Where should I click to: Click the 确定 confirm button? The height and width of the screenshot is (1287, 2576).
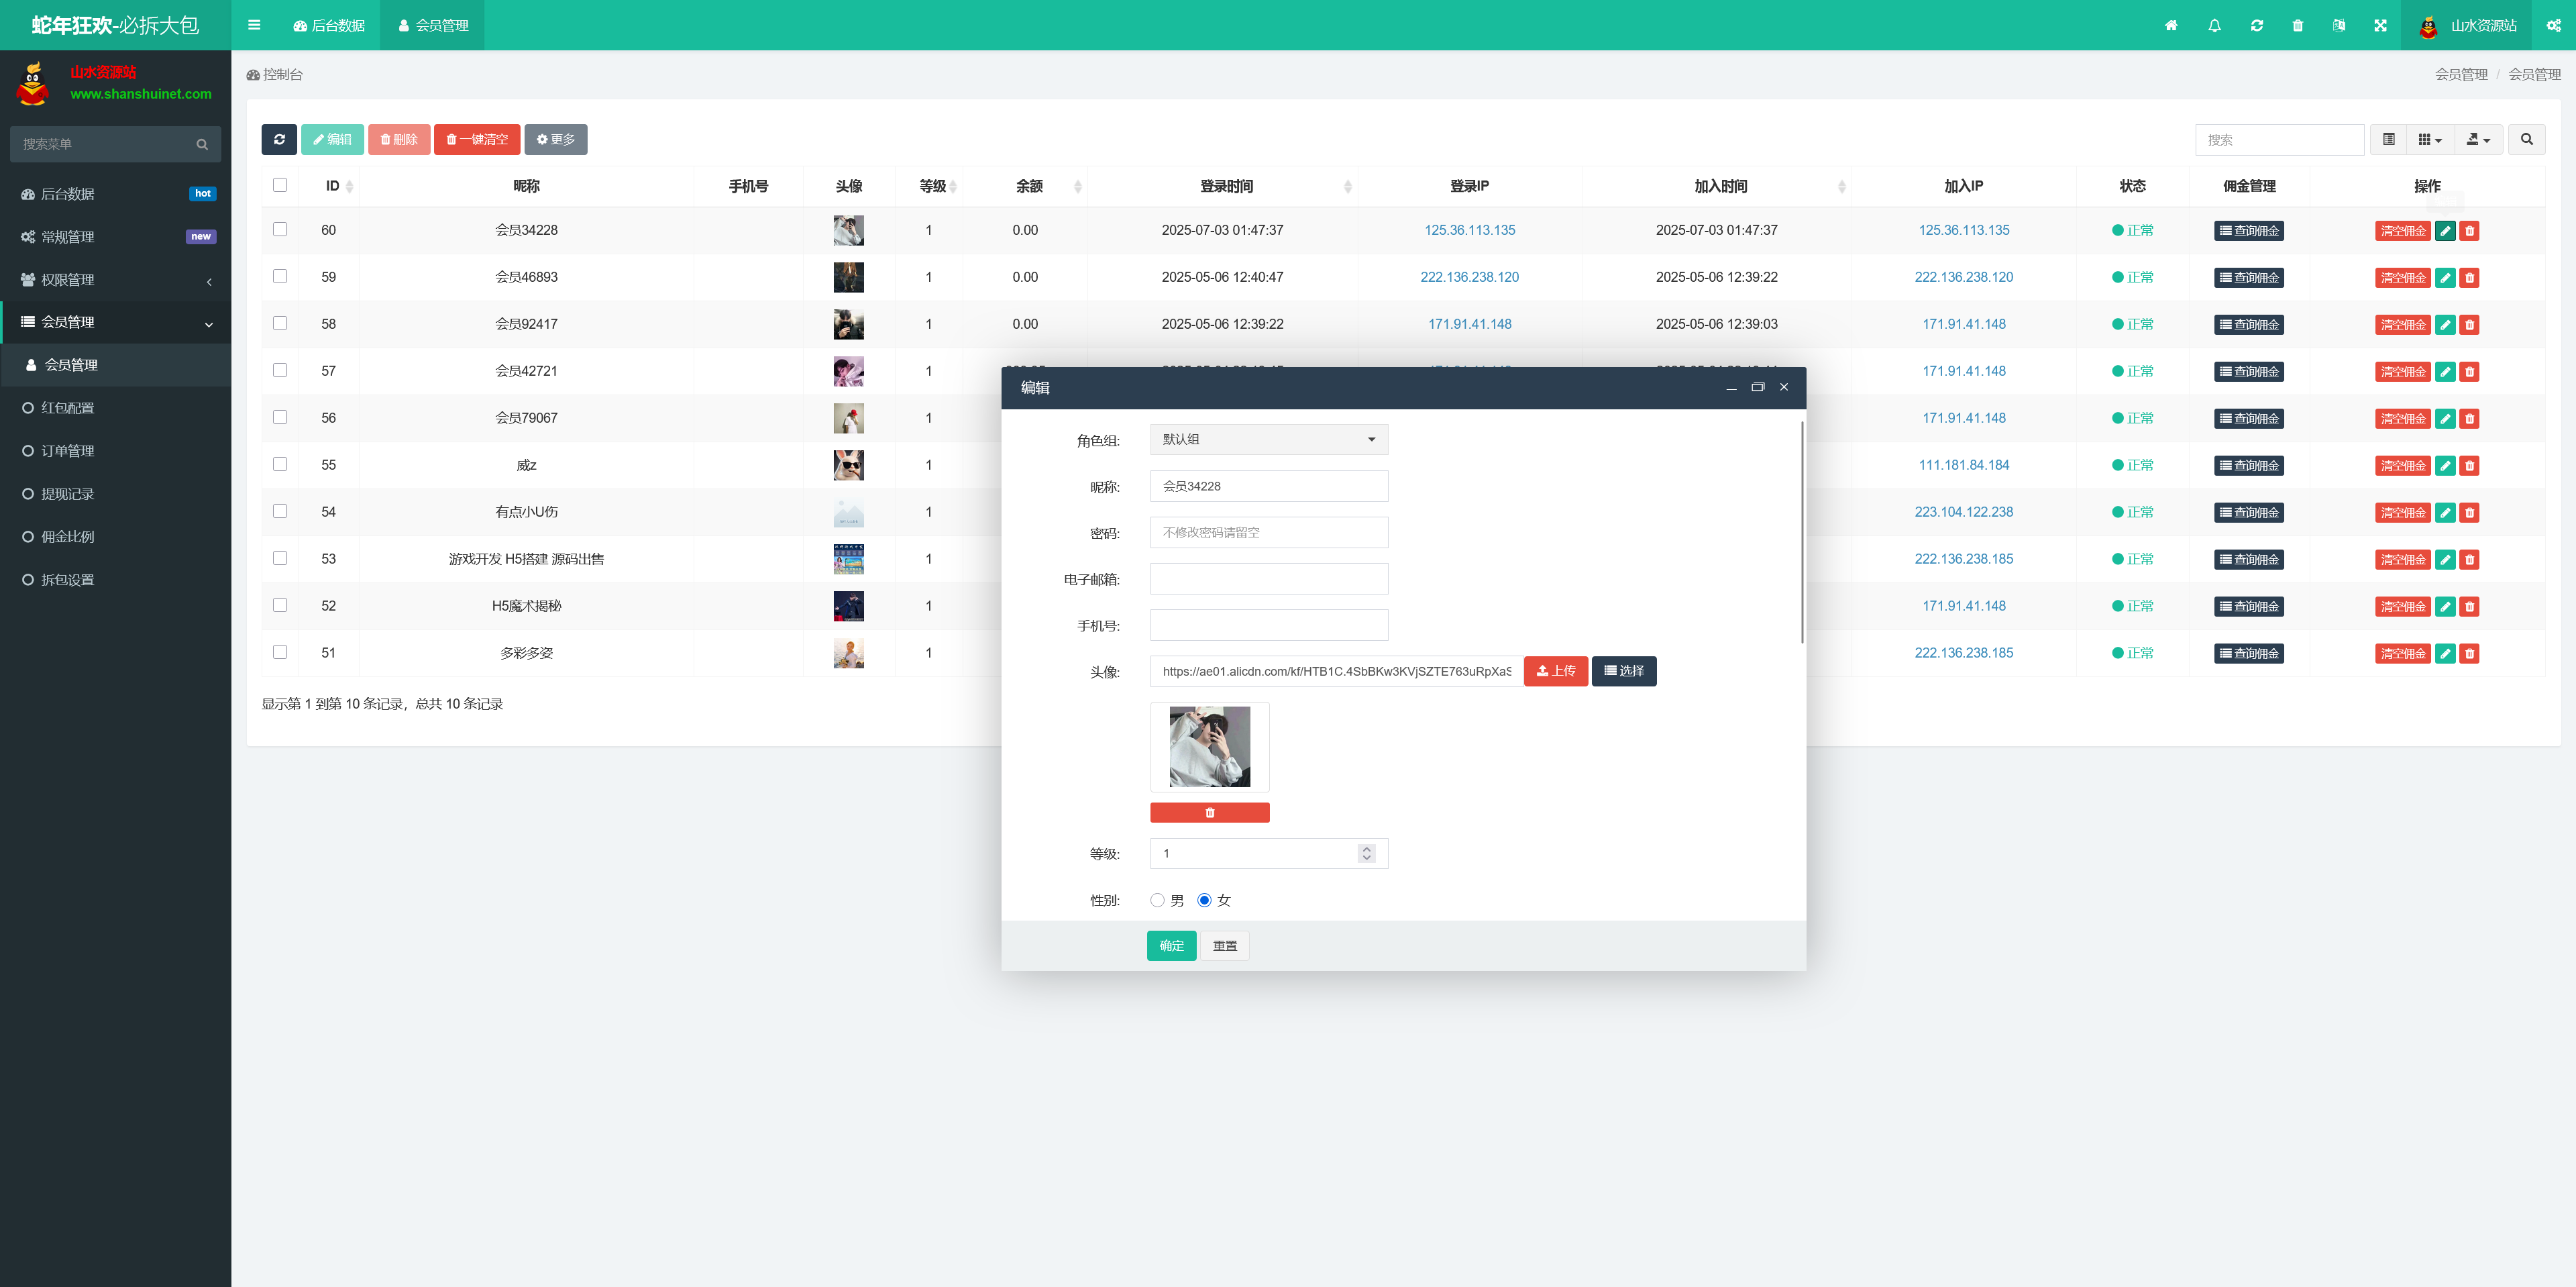(x=1171, y=945)
